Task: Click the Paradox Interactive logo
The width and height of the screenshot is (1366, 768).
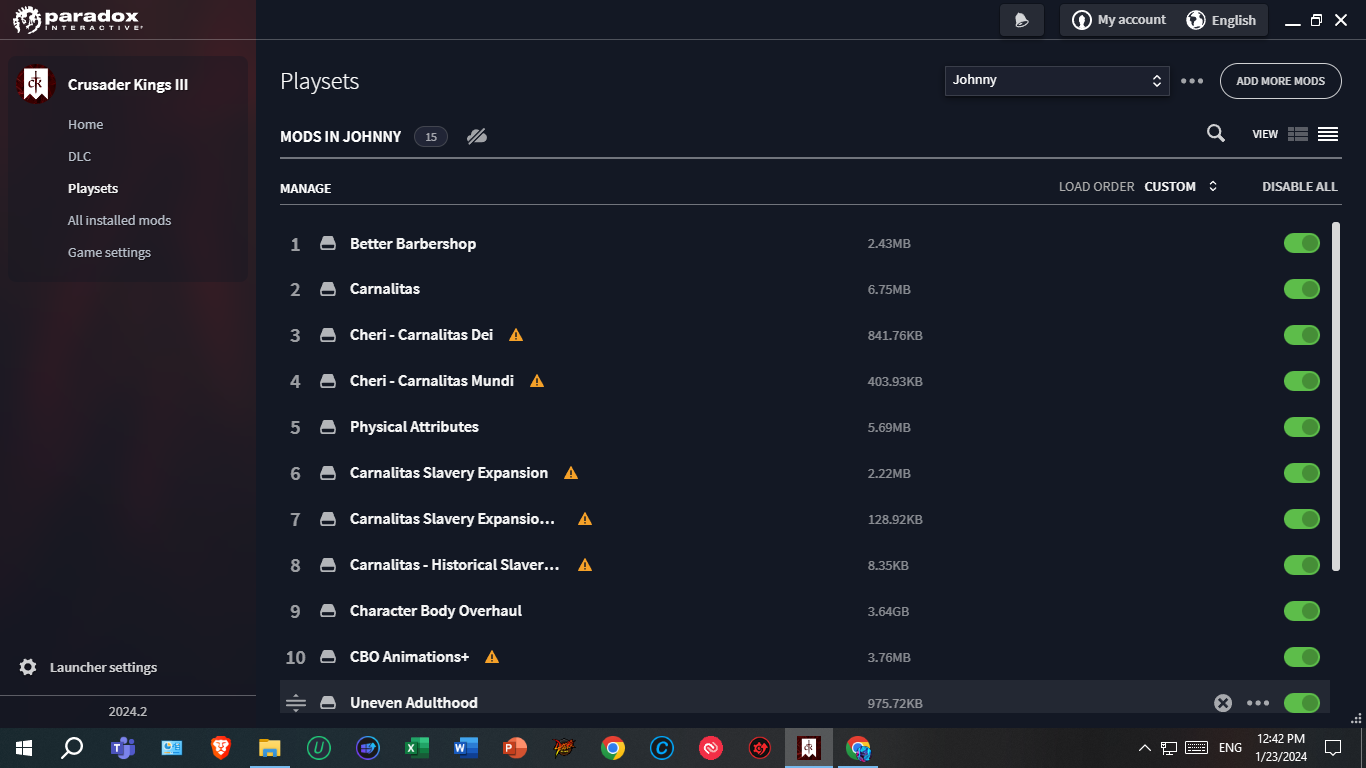Action: coord(77,19)
